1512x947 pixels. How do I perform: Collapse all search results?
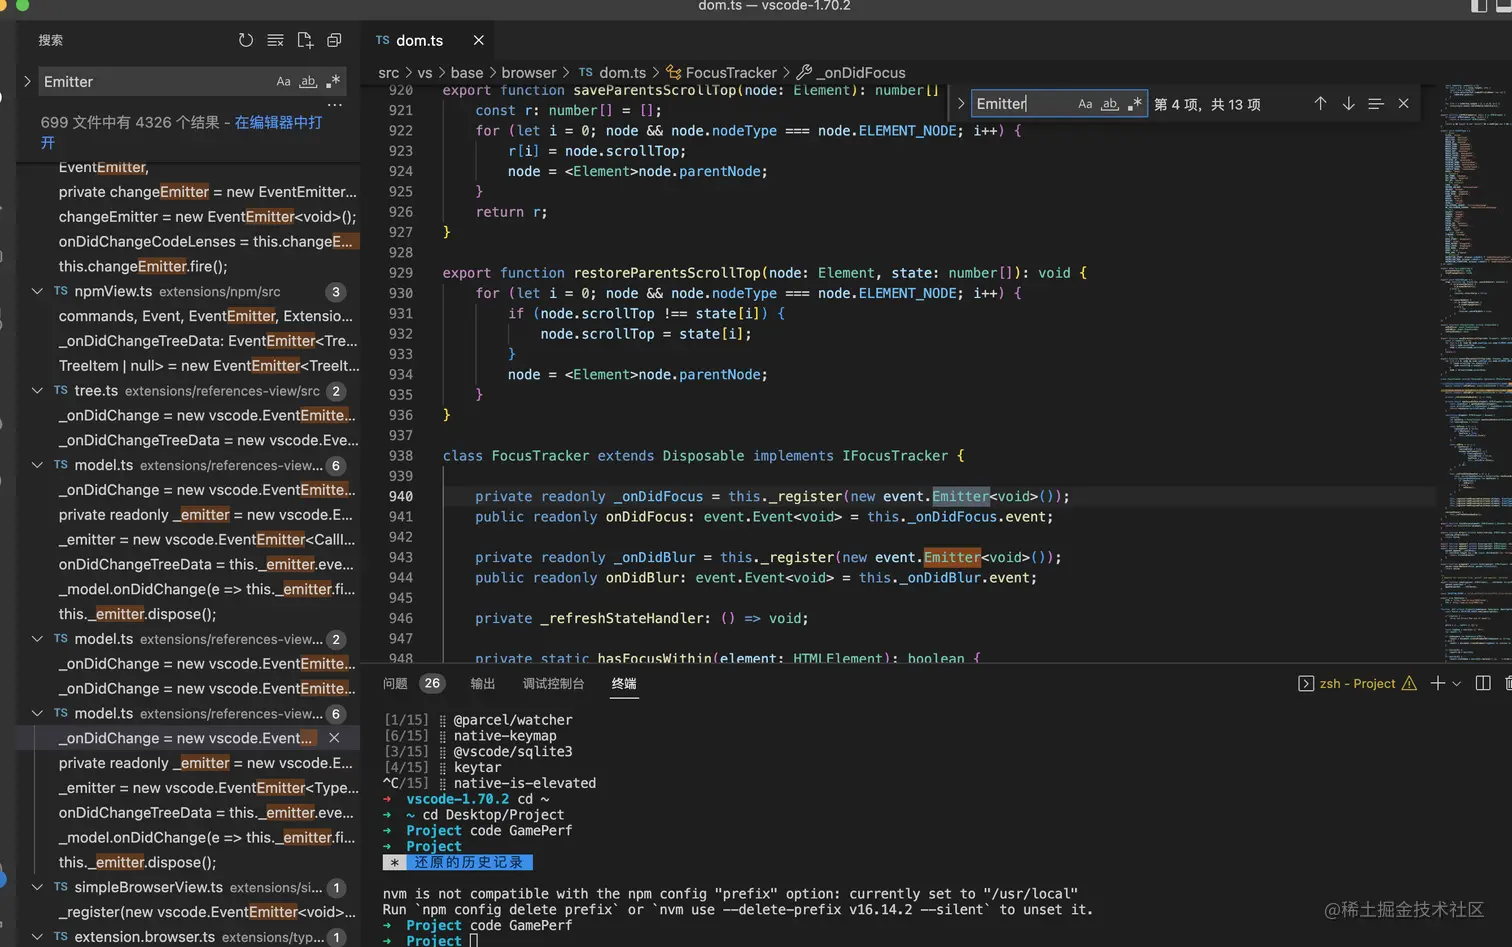(334, 40)
